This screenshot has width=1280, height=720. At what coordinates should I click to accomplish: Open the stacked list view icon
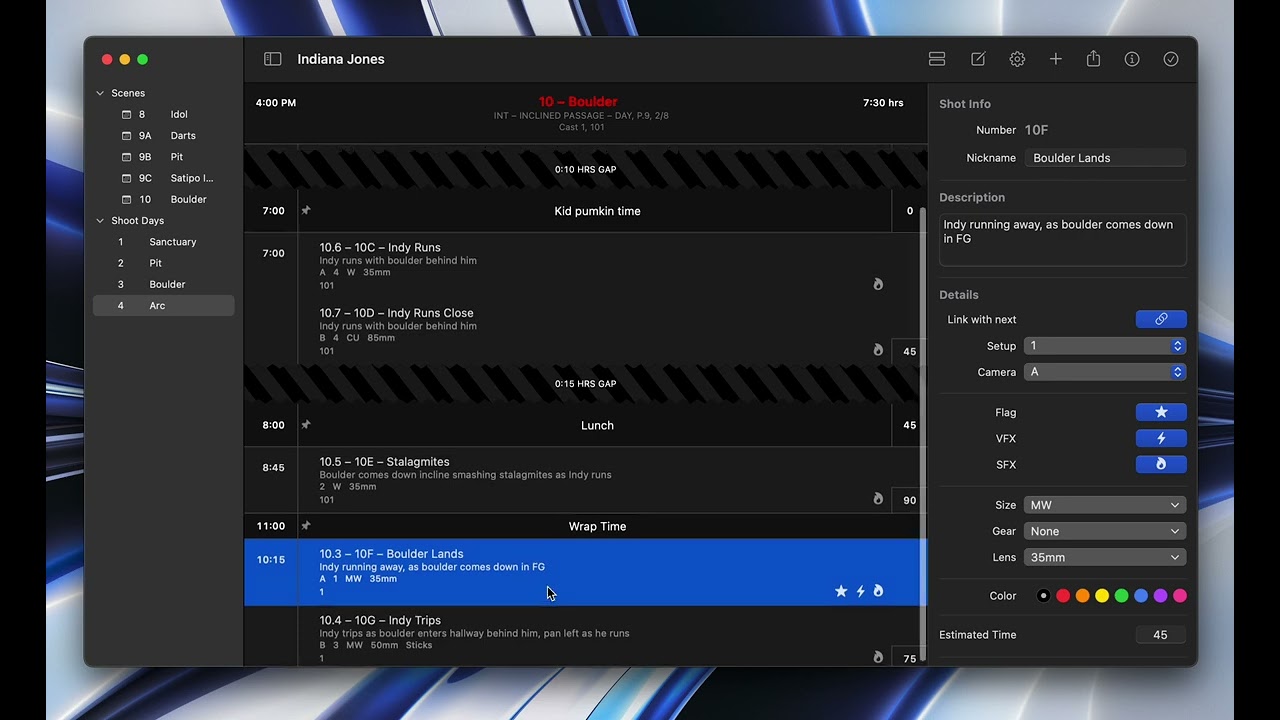point(937,59)
